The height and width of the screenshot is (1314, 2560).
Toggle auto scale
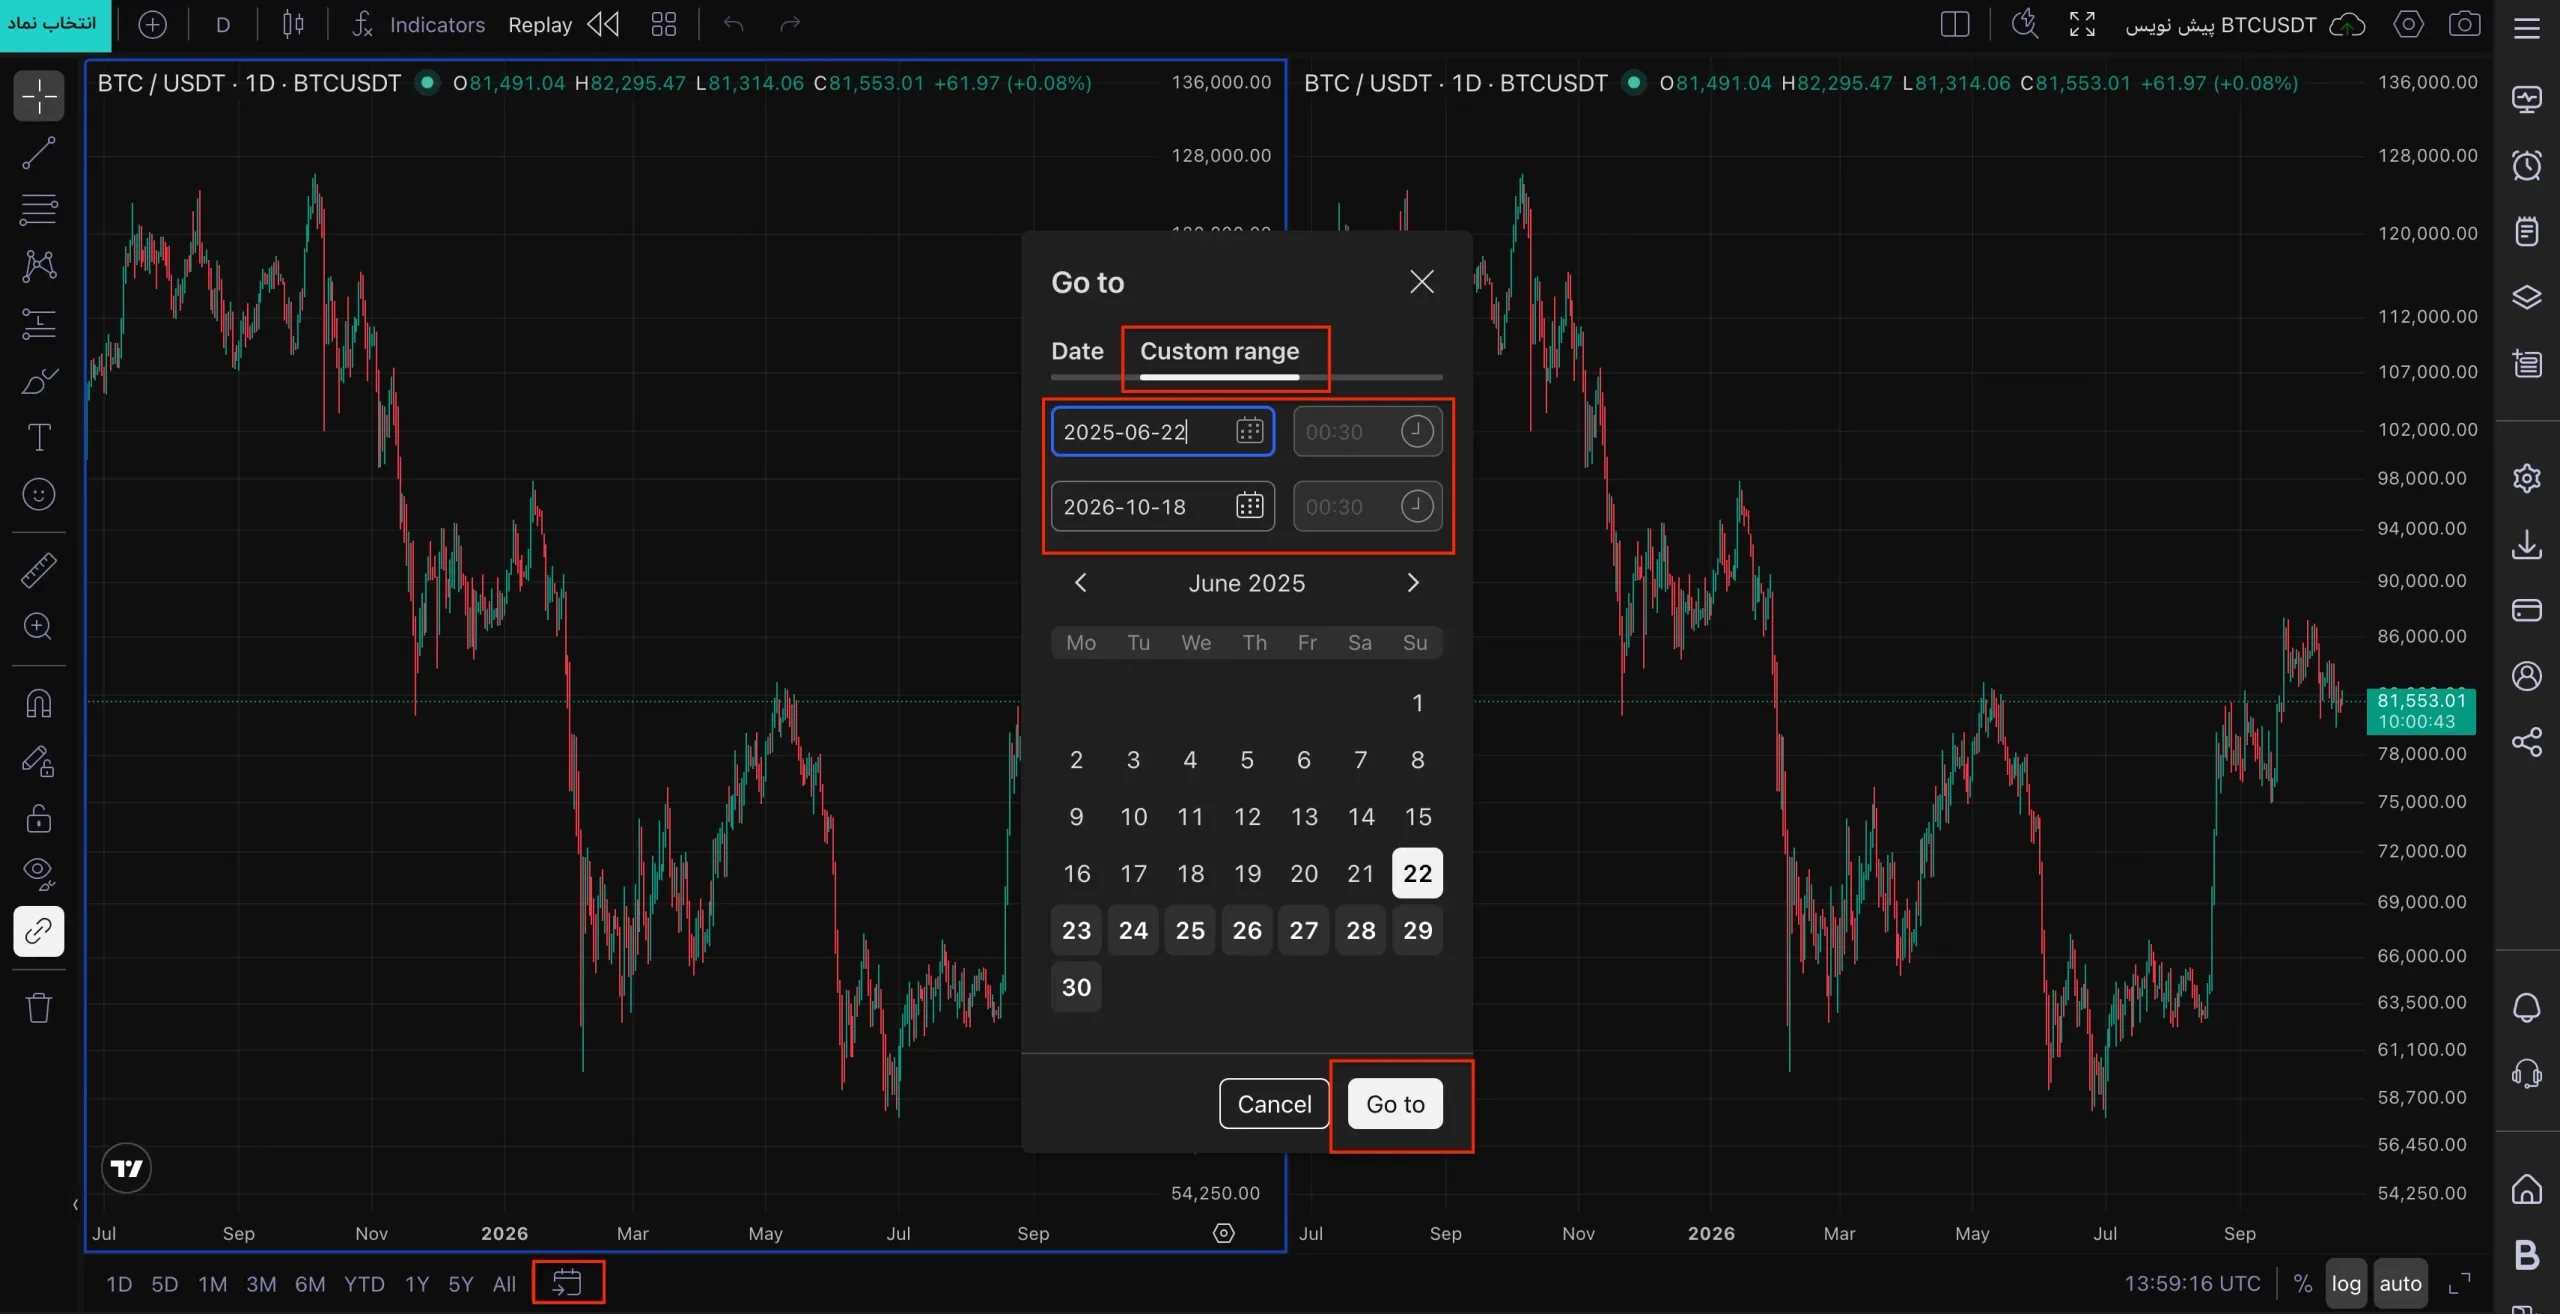click(x=2400, y=1284)
